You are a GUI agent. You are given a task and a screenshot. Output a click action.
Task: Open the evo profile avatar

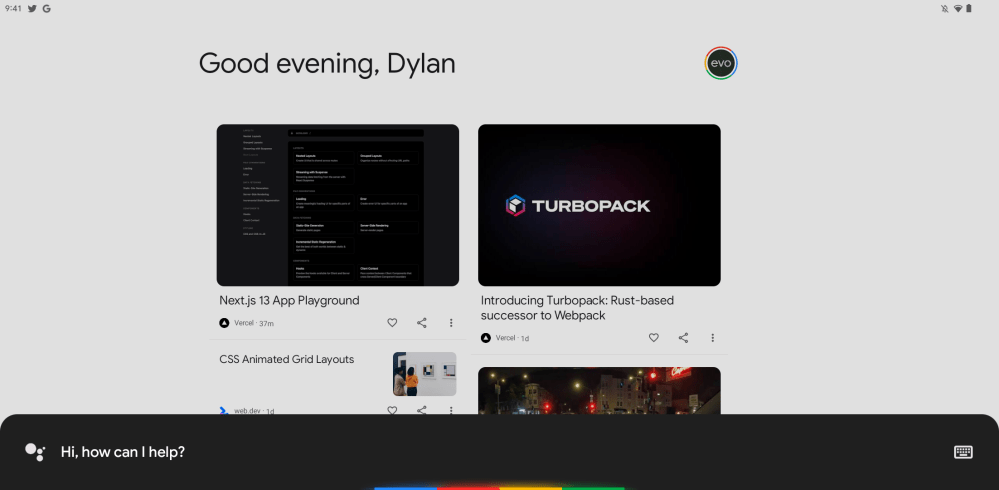[x=720, y=64]
